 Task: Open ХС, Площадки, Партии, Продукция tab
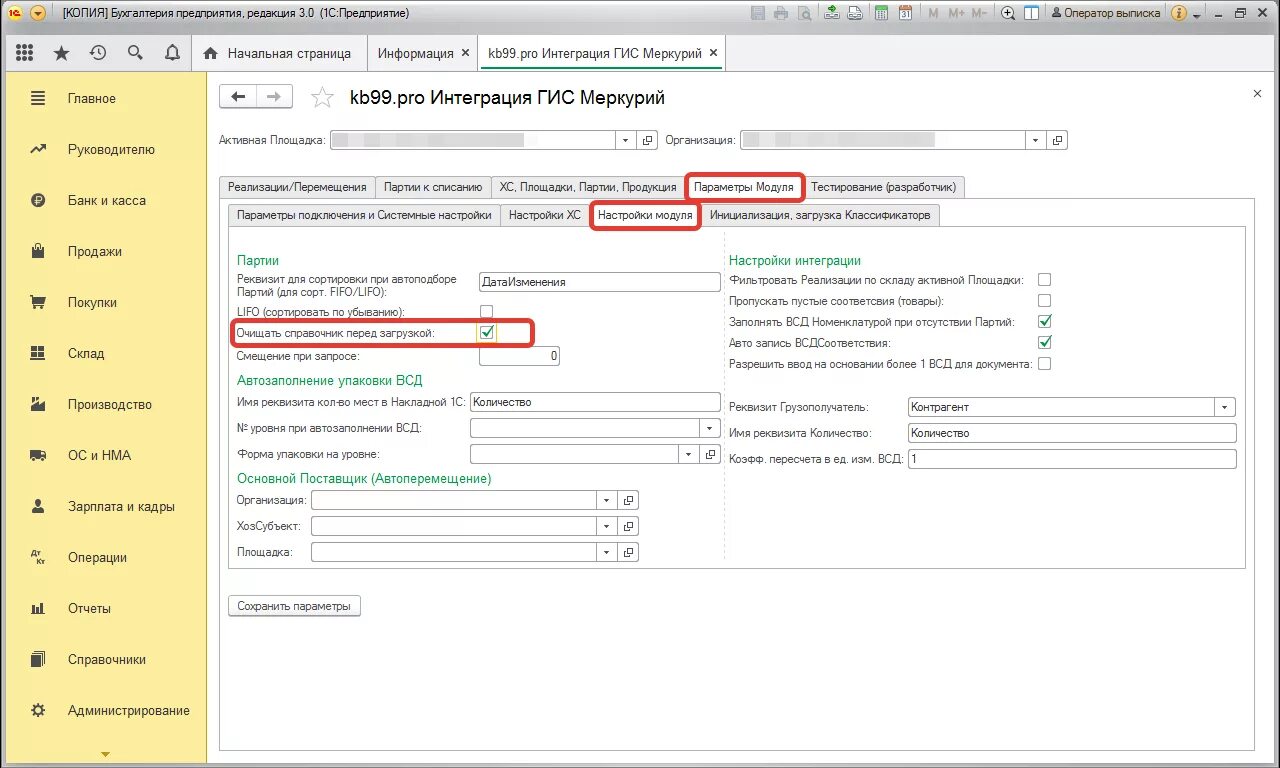coord(588,187)
